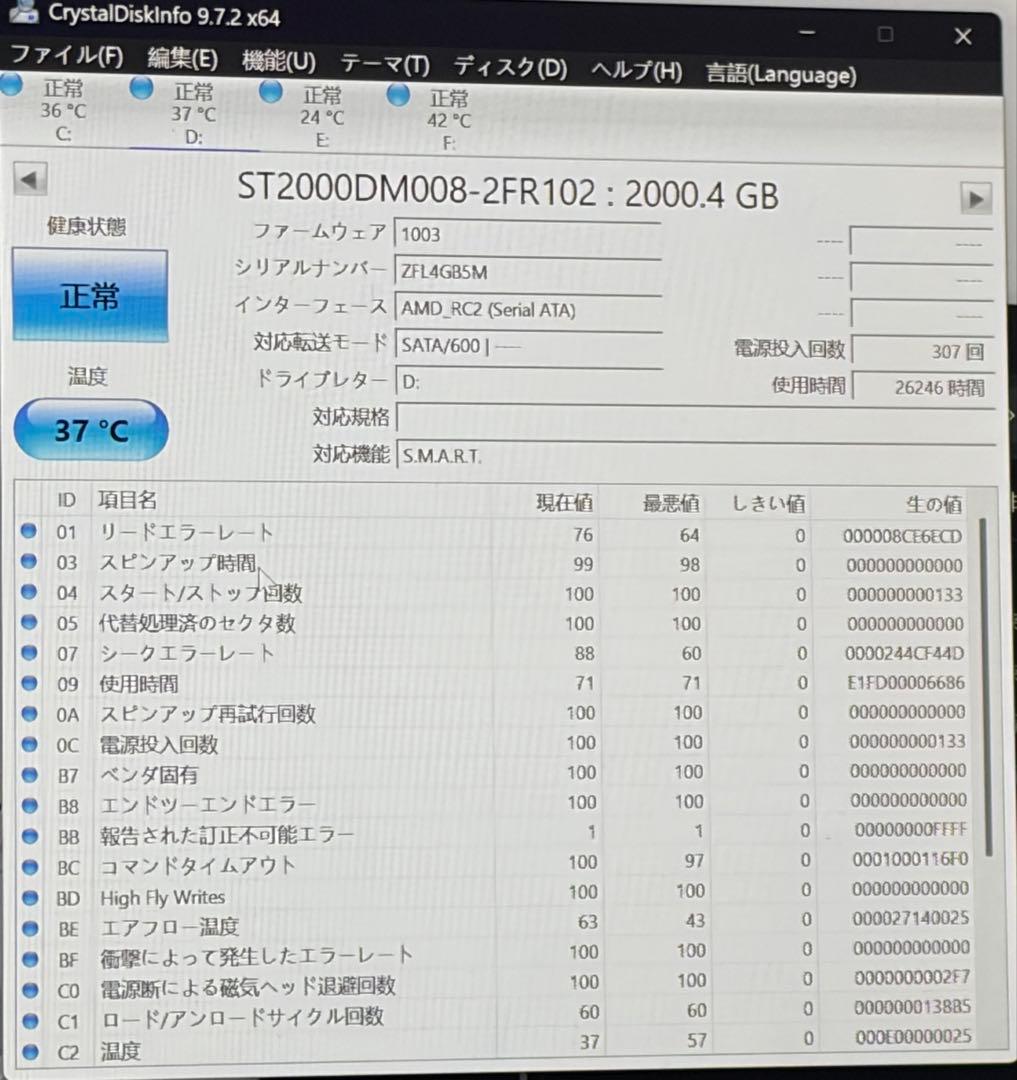The width and height of the screenshot is (1017, 1080).
Task: Click the blue dot beside High Fly Writes
Action: tap(29, 898)
